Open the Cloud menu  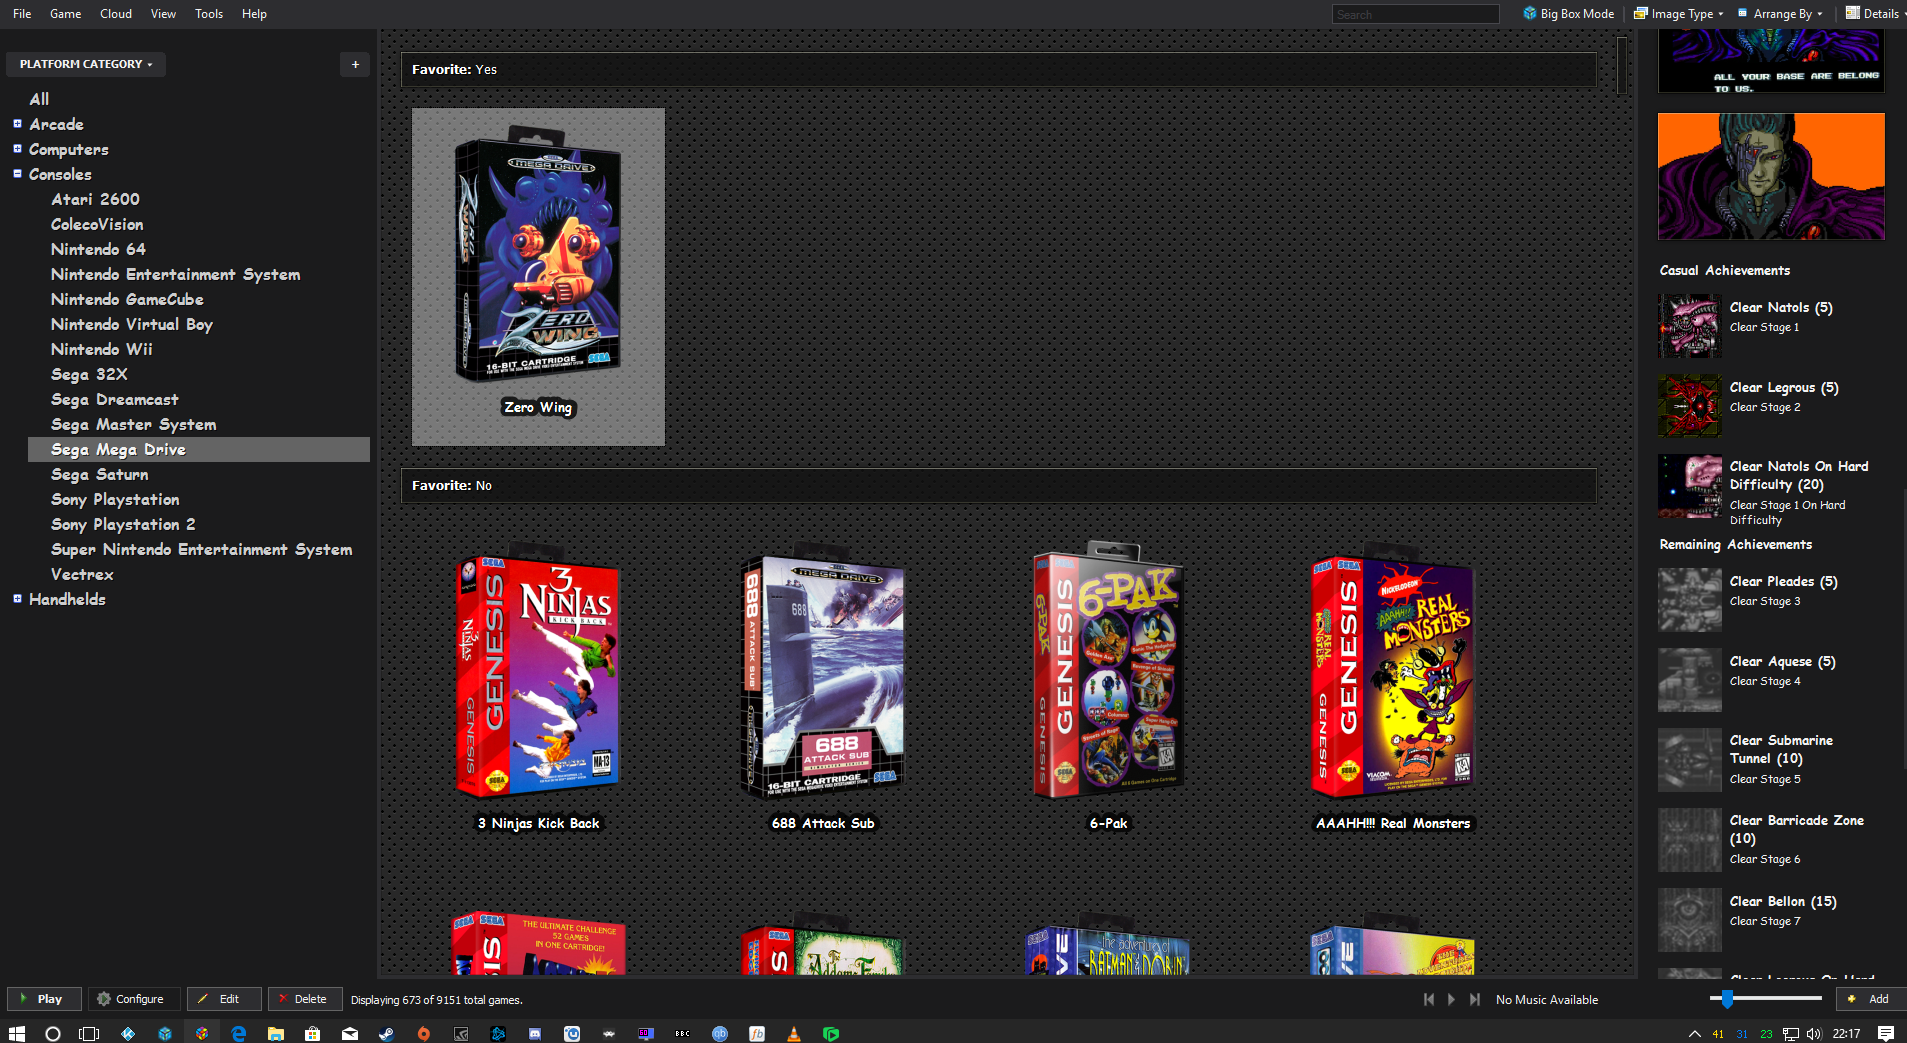coord(116,14)
